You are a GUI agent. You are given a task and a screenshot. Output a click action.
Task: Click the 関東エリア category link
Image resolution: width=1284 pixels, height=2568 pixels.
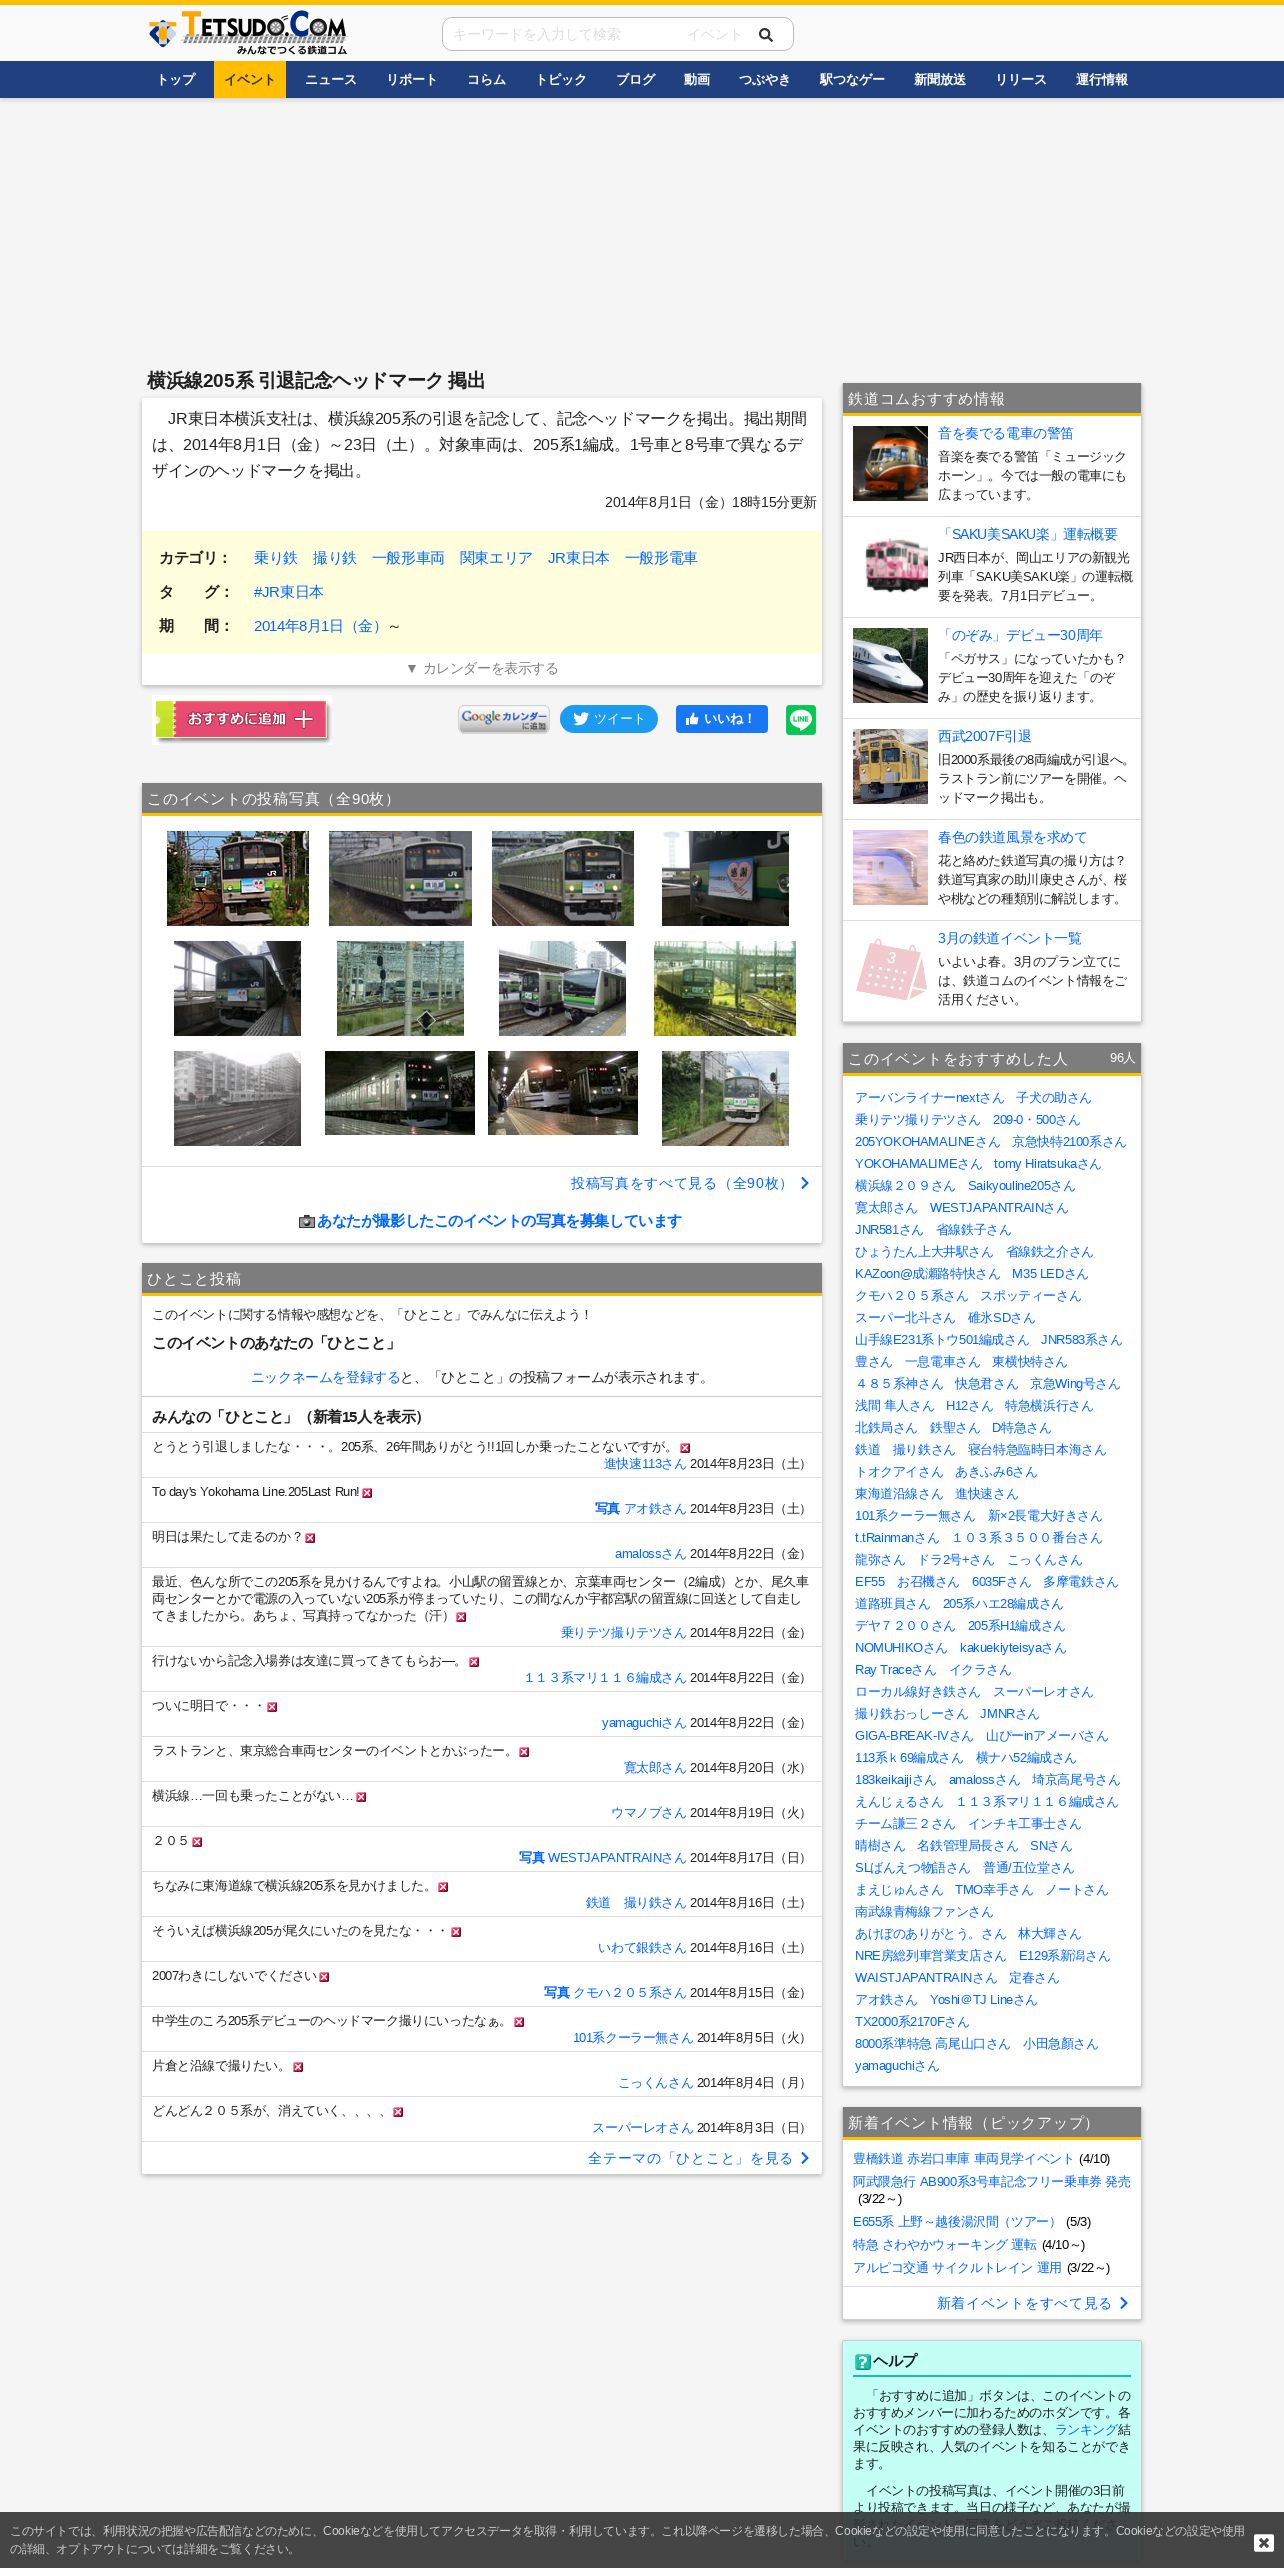[x=496, y=558]
